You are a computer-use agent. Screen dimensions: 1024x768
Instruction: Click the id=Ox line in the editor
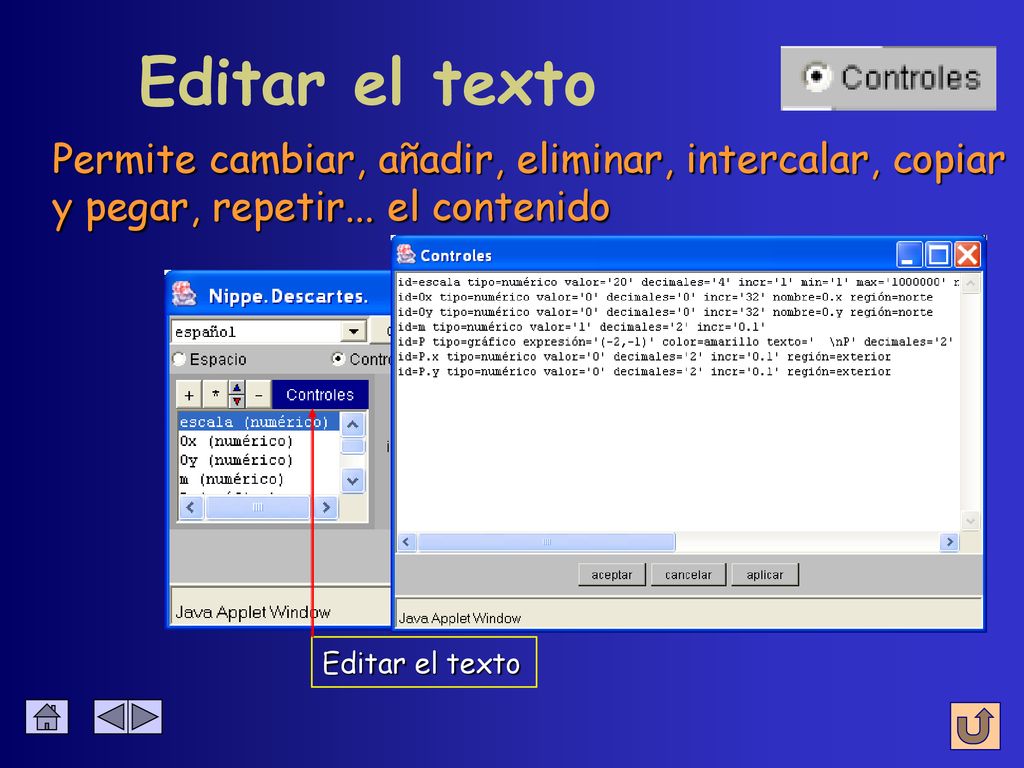[665, 297]
